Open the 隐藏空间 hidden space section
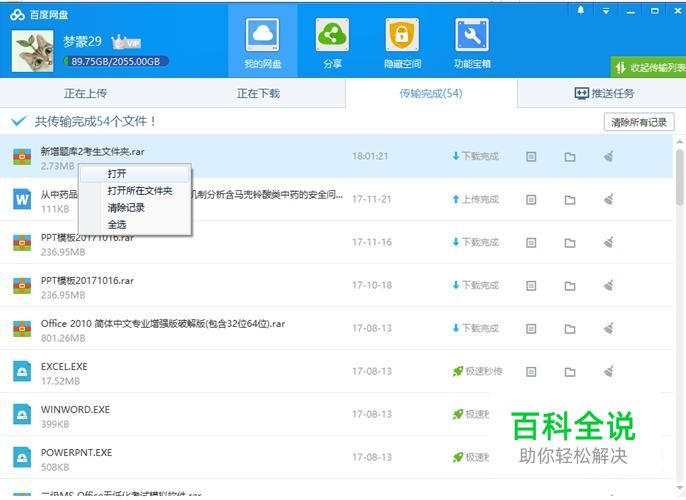This screenshot has width=686, height=500. coord(402,43)
